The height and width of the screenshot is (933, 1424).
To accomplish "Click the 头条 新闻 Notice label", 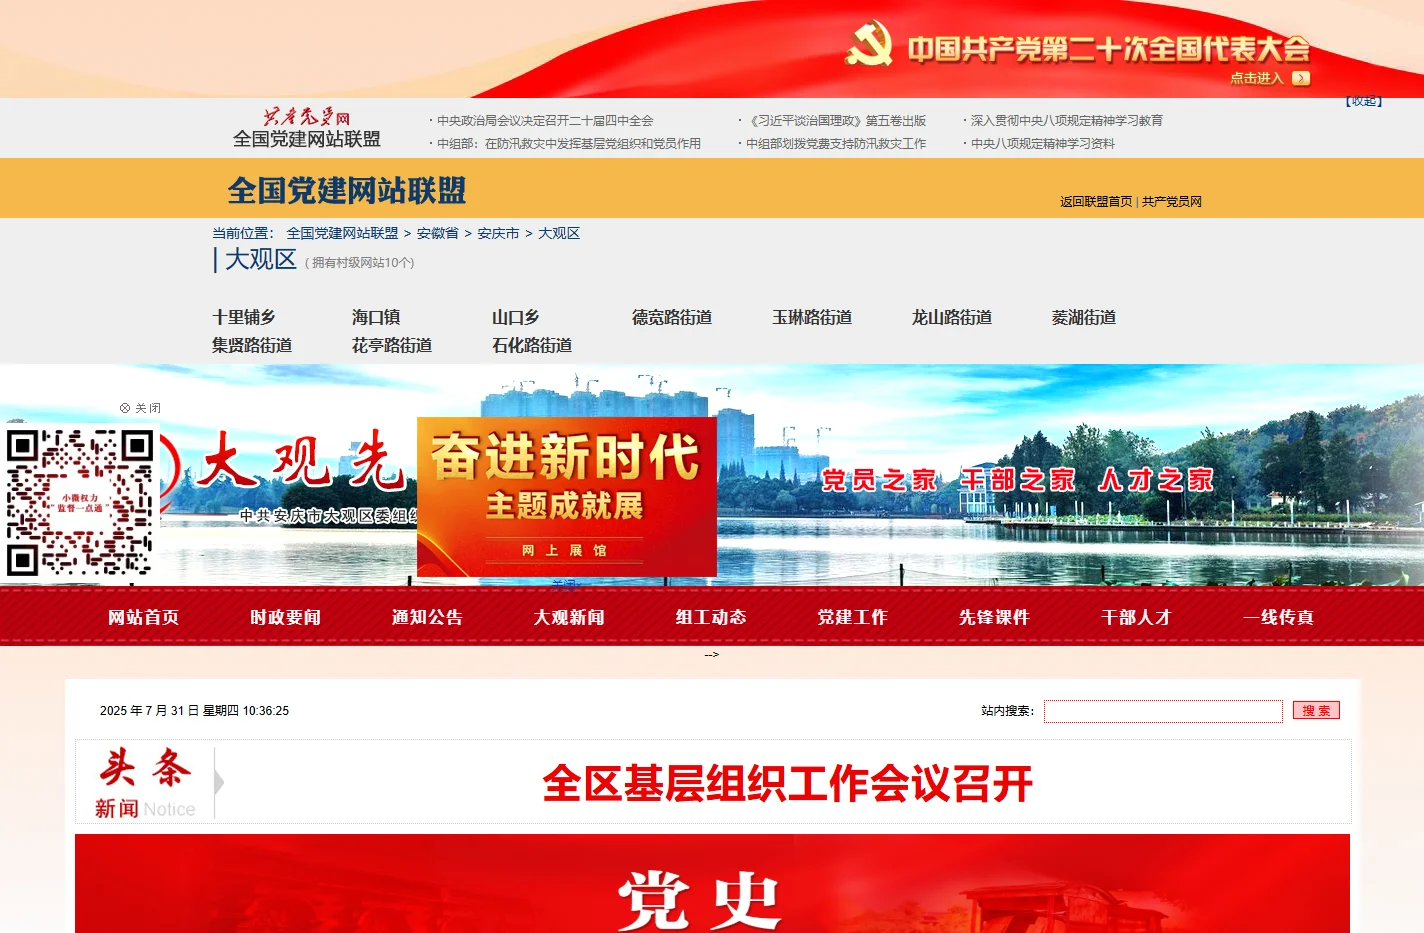I will 146,783.
